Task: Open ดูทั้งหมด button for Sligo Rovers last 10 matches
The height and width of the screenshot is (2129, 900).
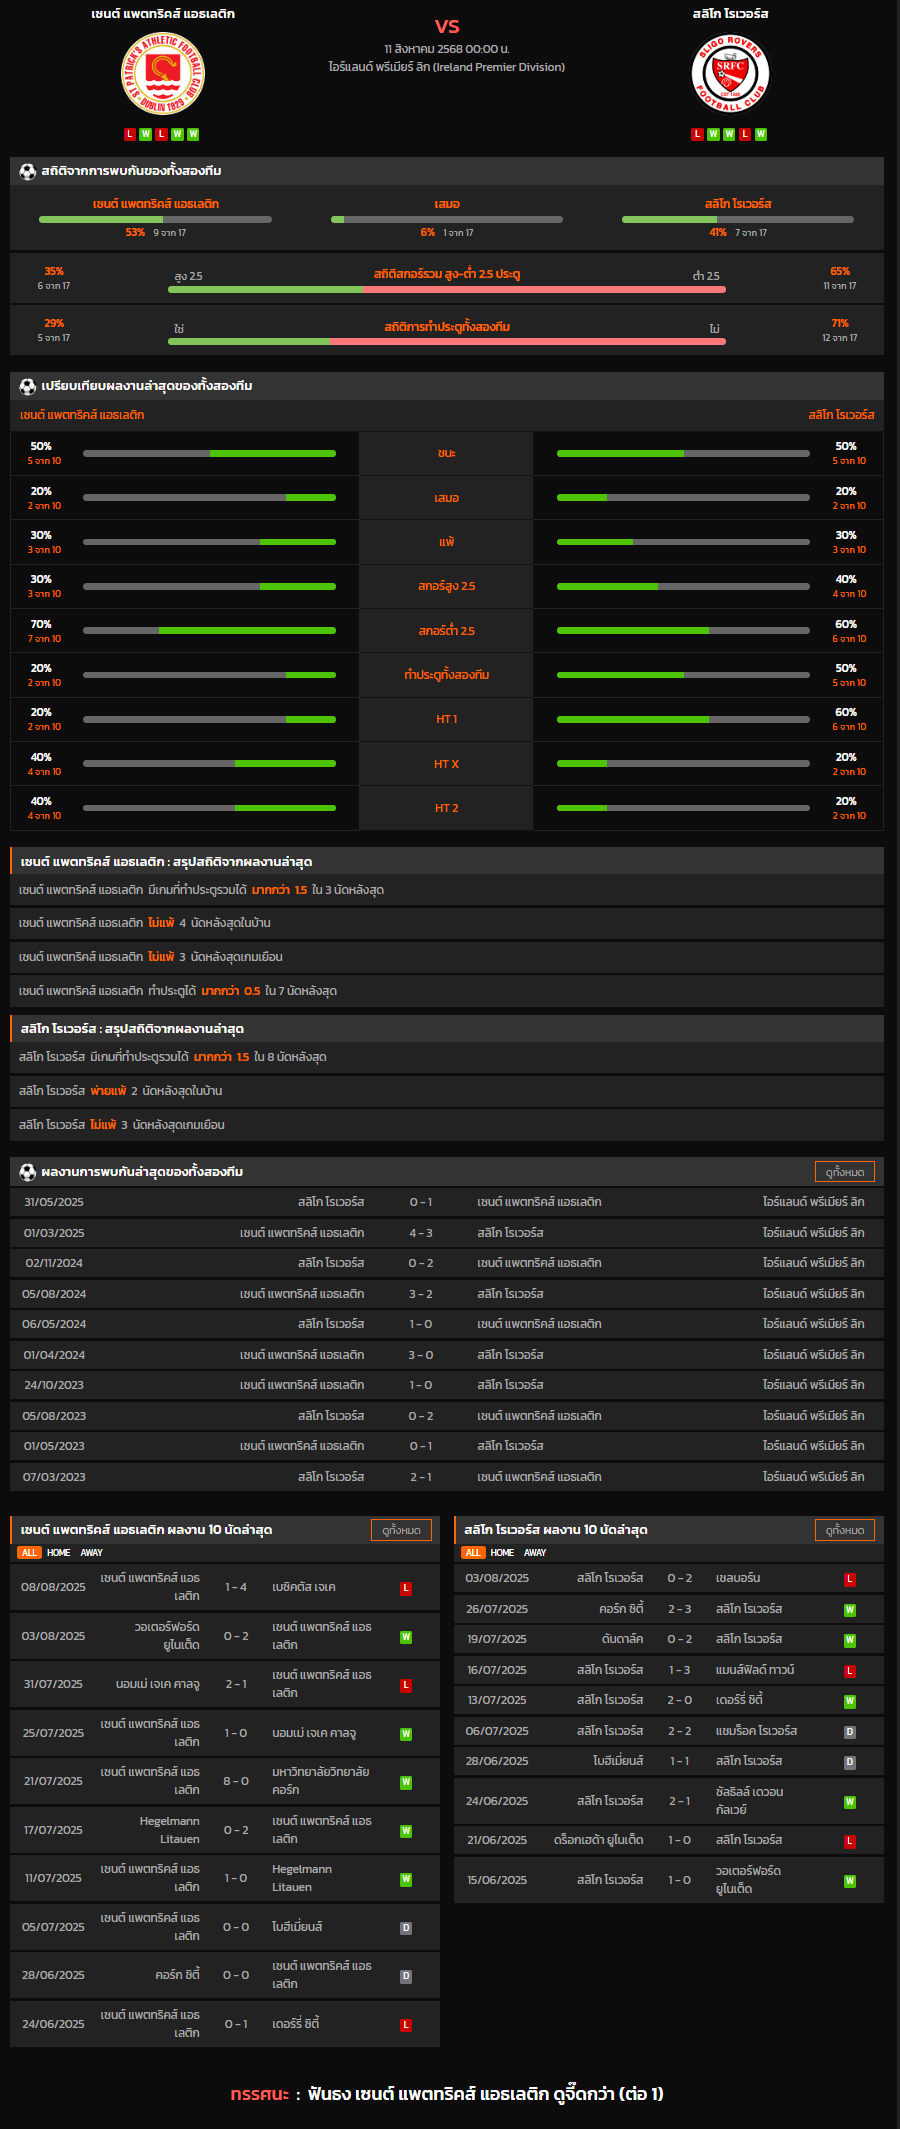Action: pyautogui.click(x=845, y=1530)
